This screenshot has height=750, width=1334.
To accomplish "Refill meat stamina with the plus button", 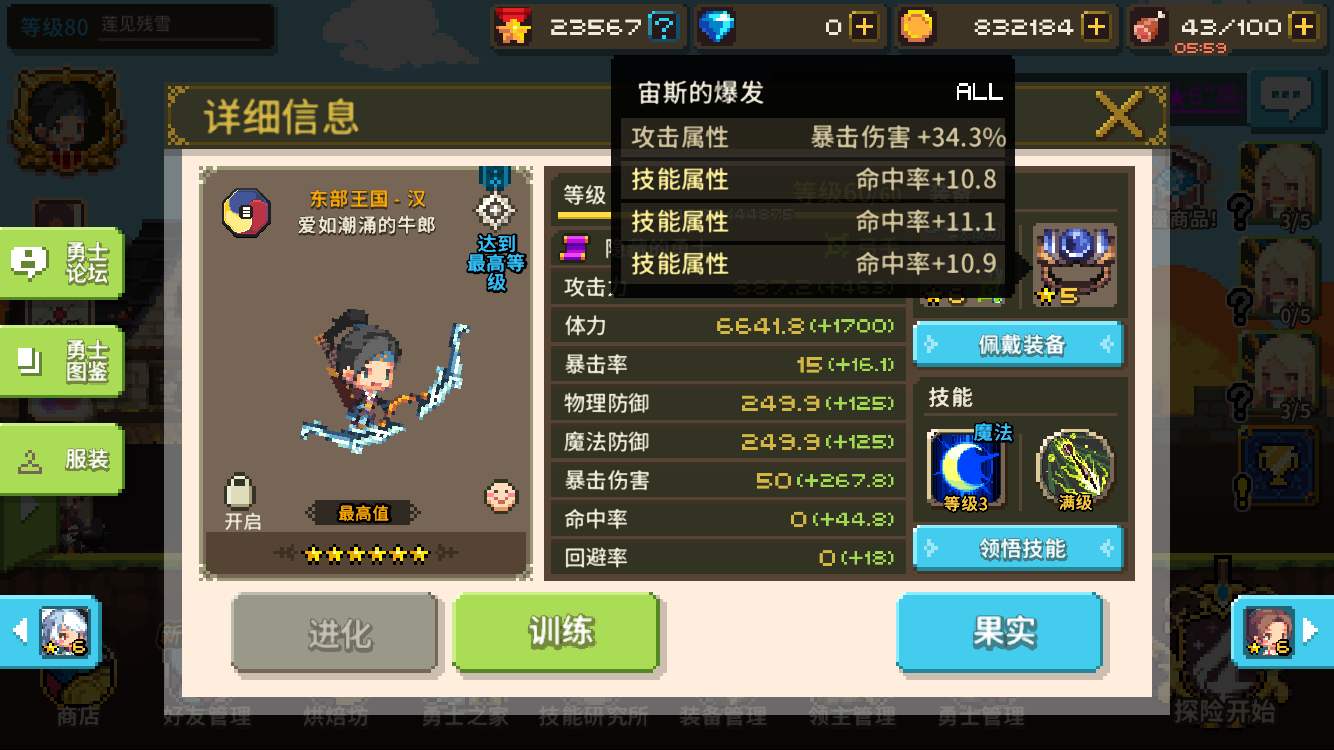I will pos(1303,27).
